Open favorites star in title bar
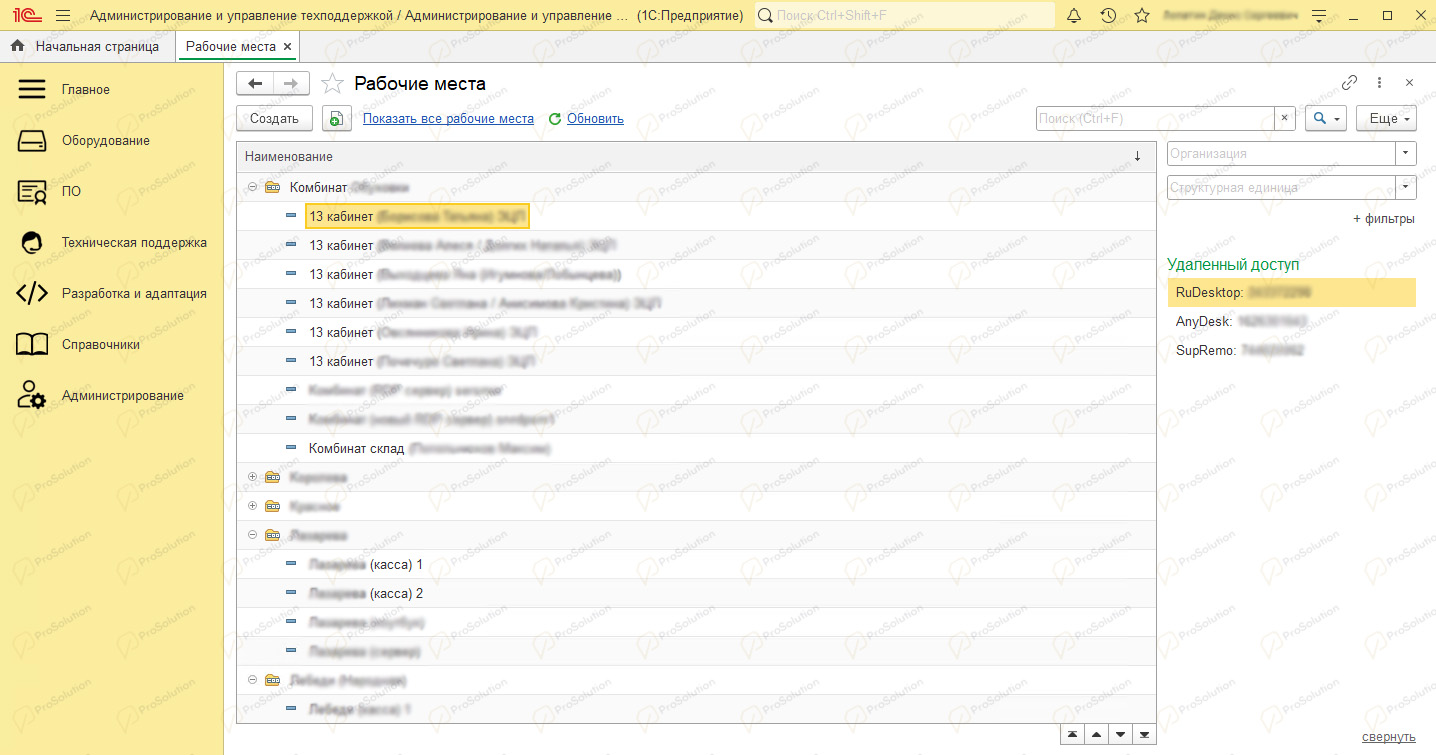Screen dimensions: 1436x755 (x=1141, y=16)
